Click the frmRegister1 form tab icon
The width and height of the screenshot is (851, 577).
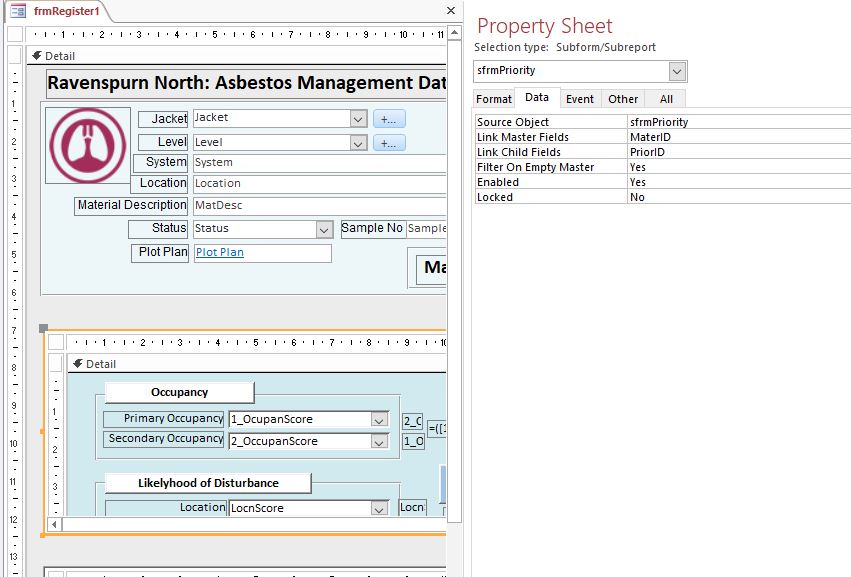(x=18, y=11)
